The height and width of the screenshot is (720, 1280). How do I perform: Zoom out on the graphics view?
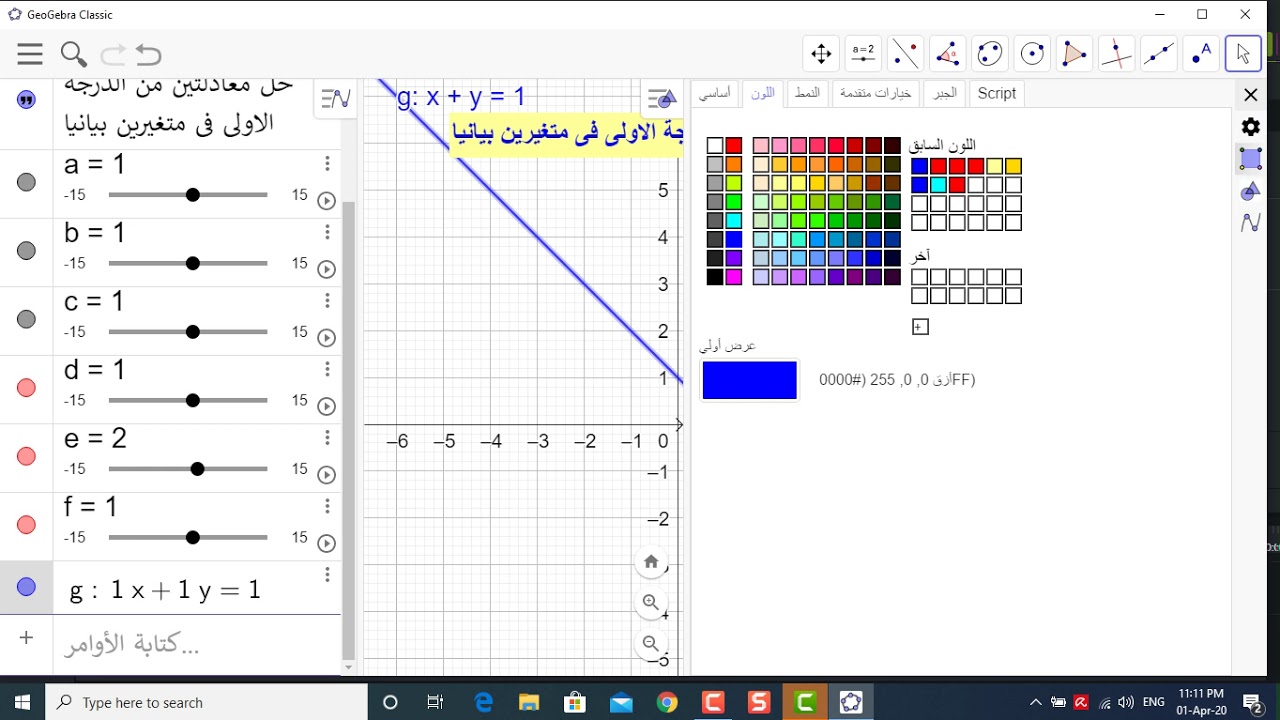click(x=651, y=644)
